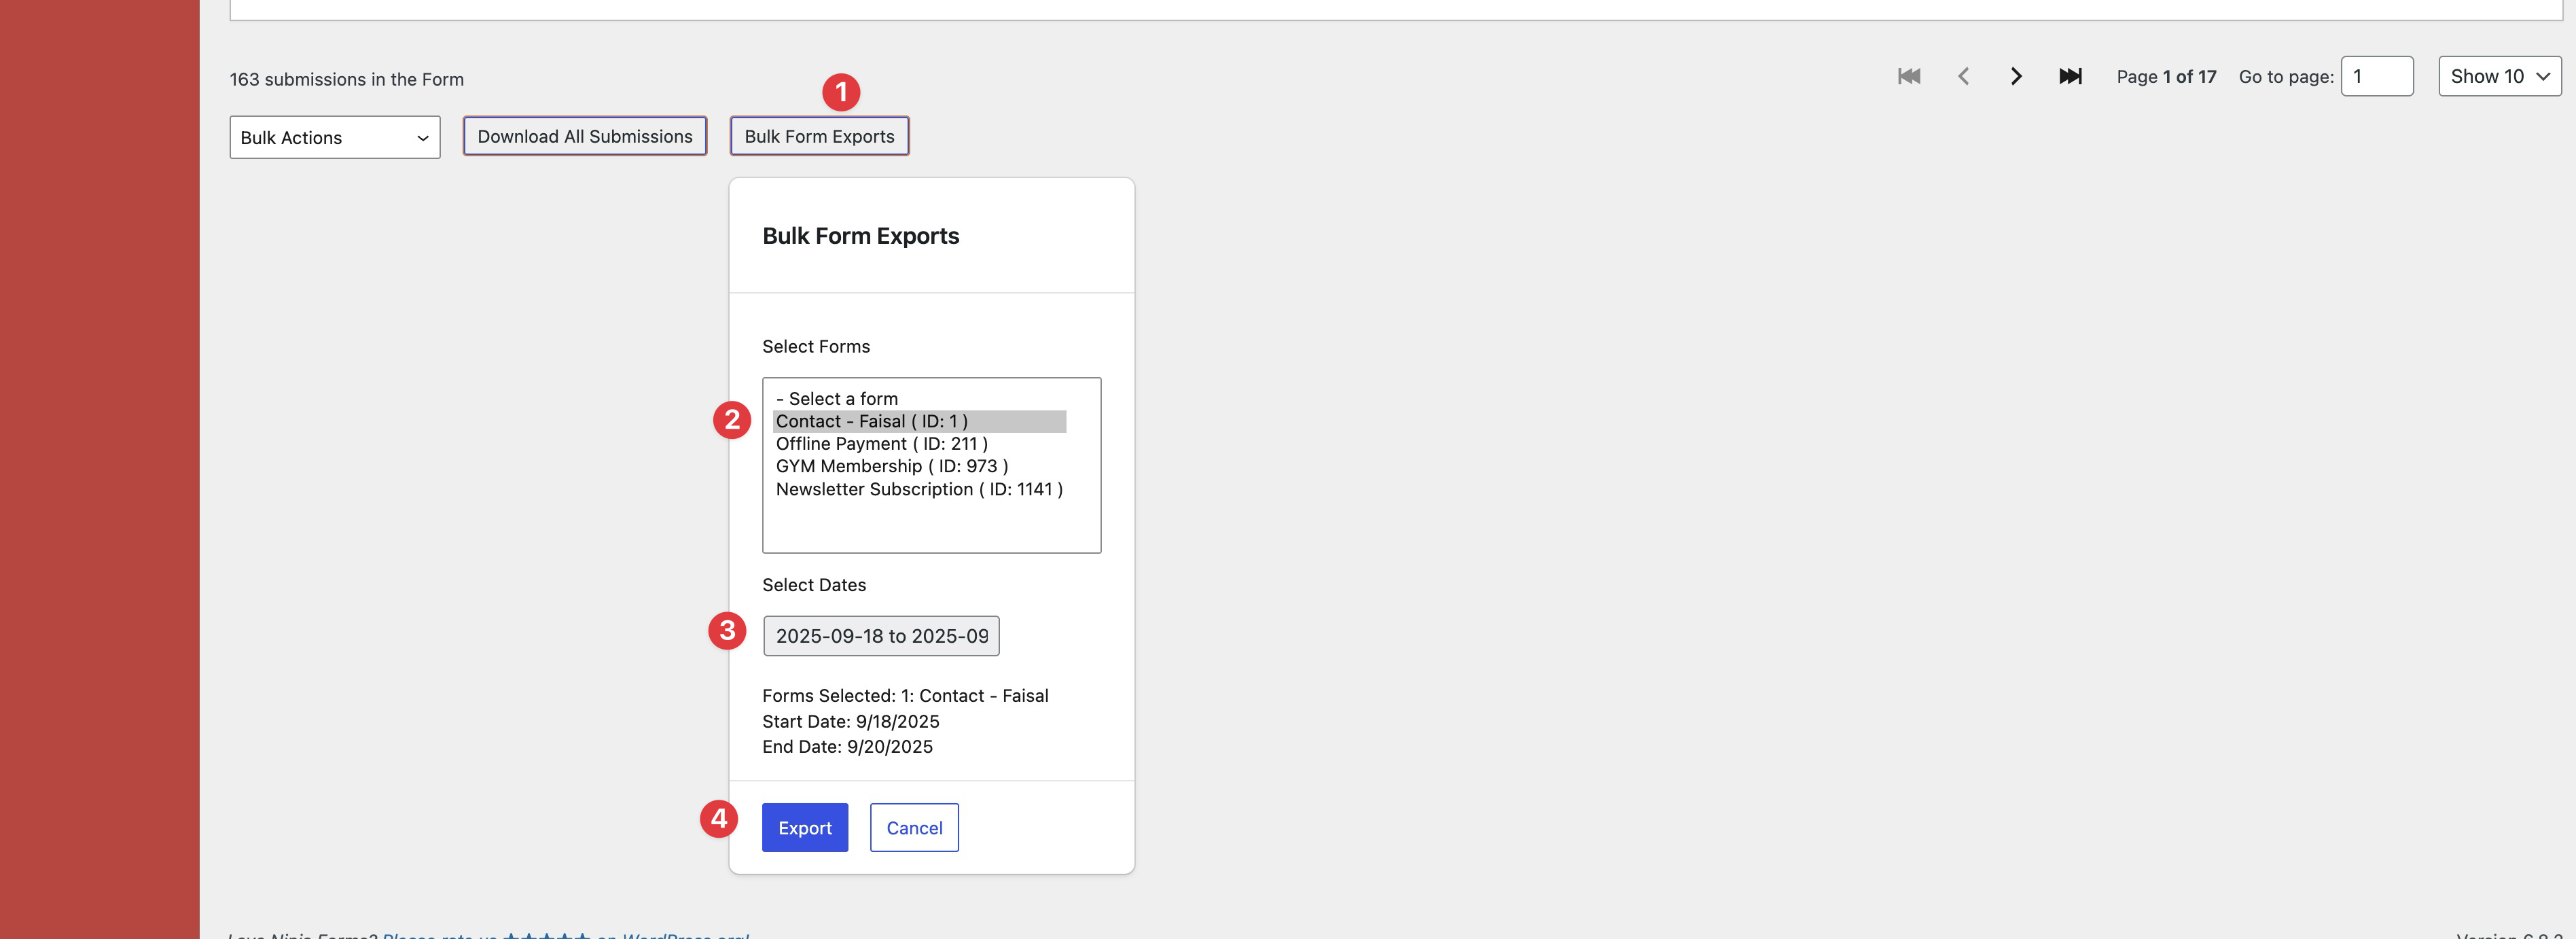
Task: Select Newsletter Subscription form option
Action: pos(918,489)
